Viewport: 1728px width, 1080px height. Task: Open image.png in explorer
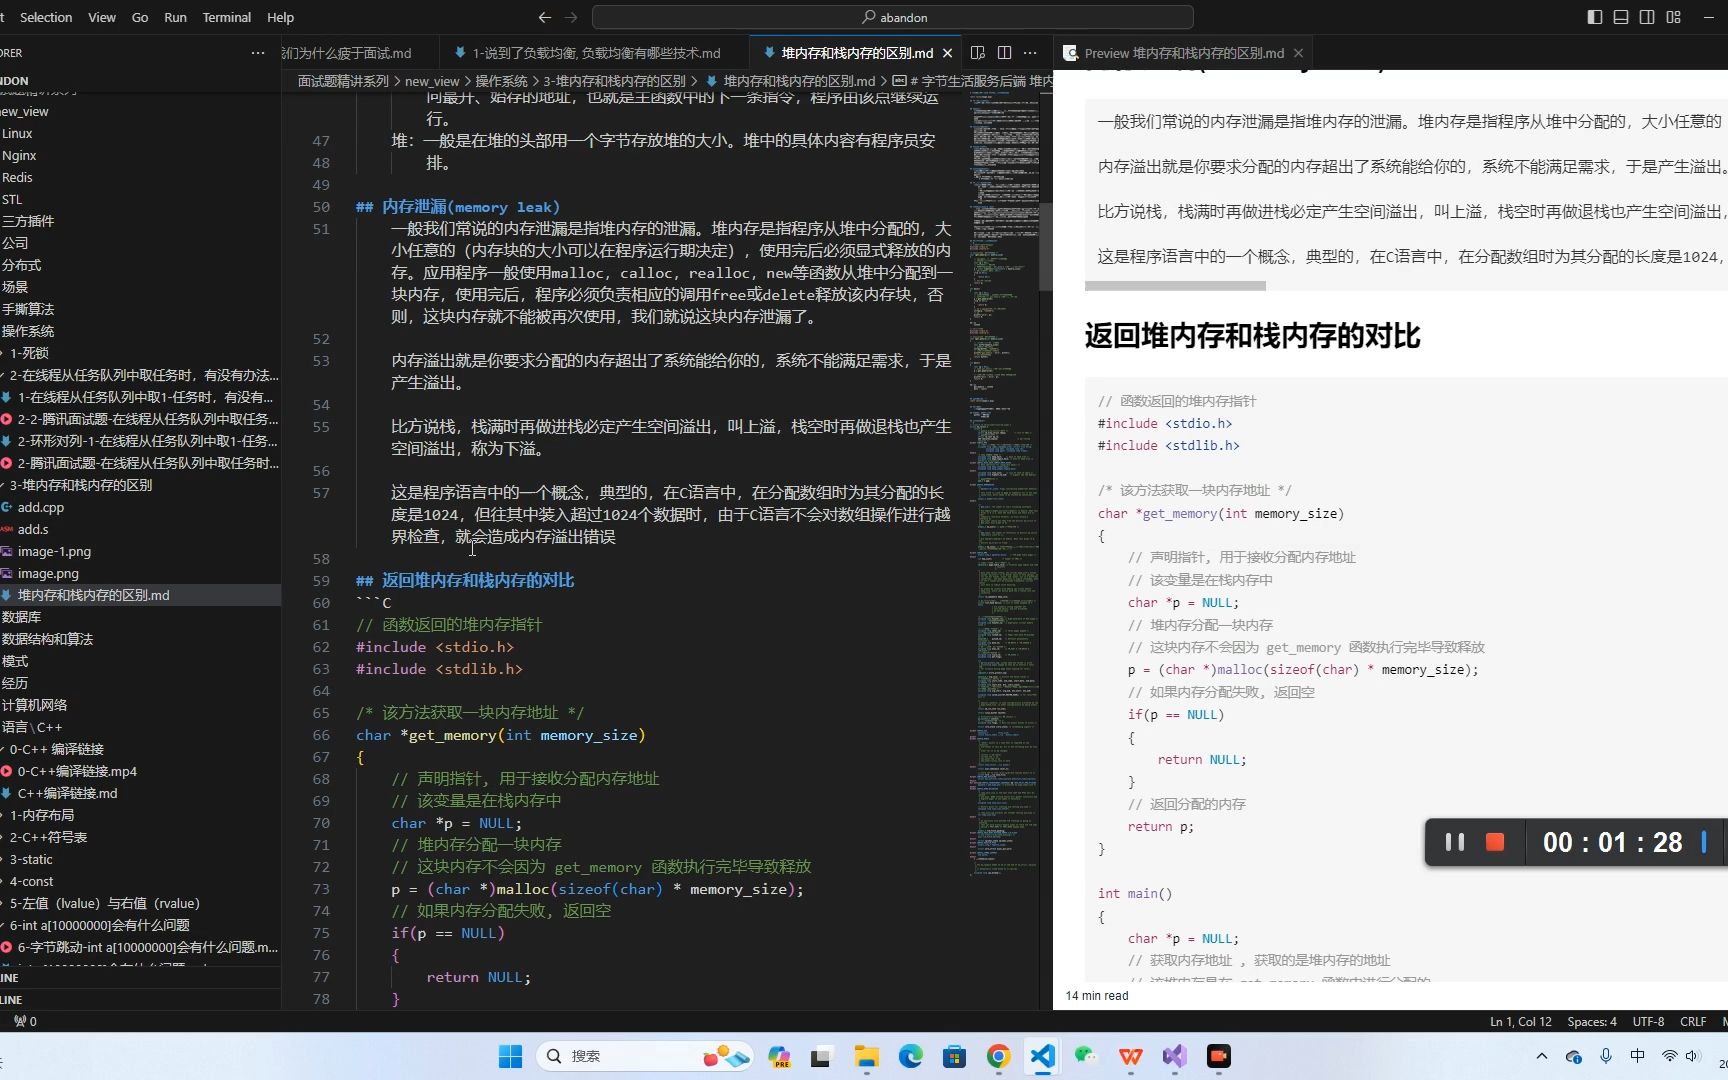(x=140, y=573)
